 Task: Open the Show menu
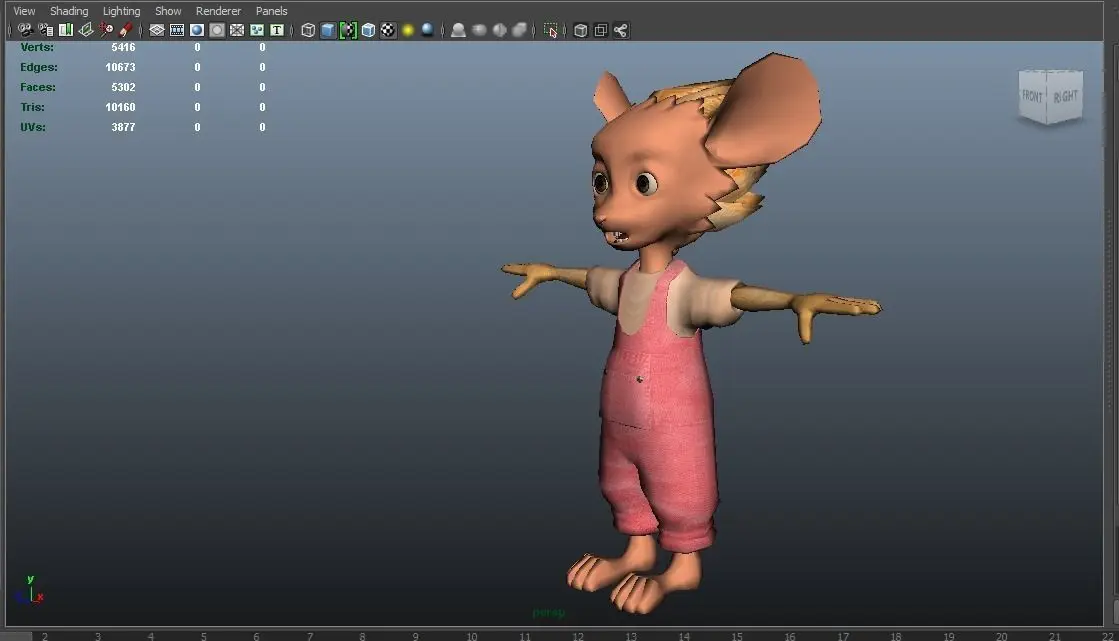tap(168, 11)
